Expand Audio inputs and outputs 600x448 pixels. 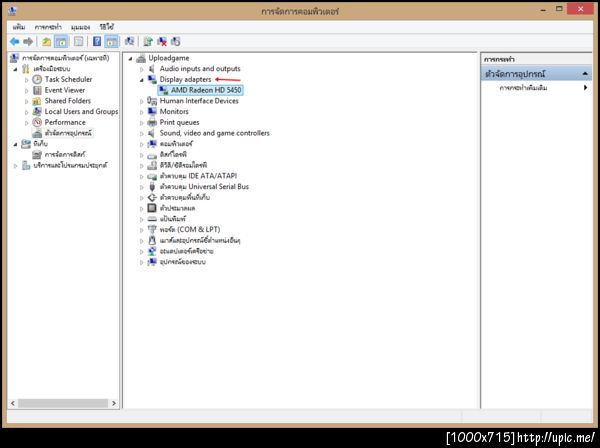(x=141, y=69)
